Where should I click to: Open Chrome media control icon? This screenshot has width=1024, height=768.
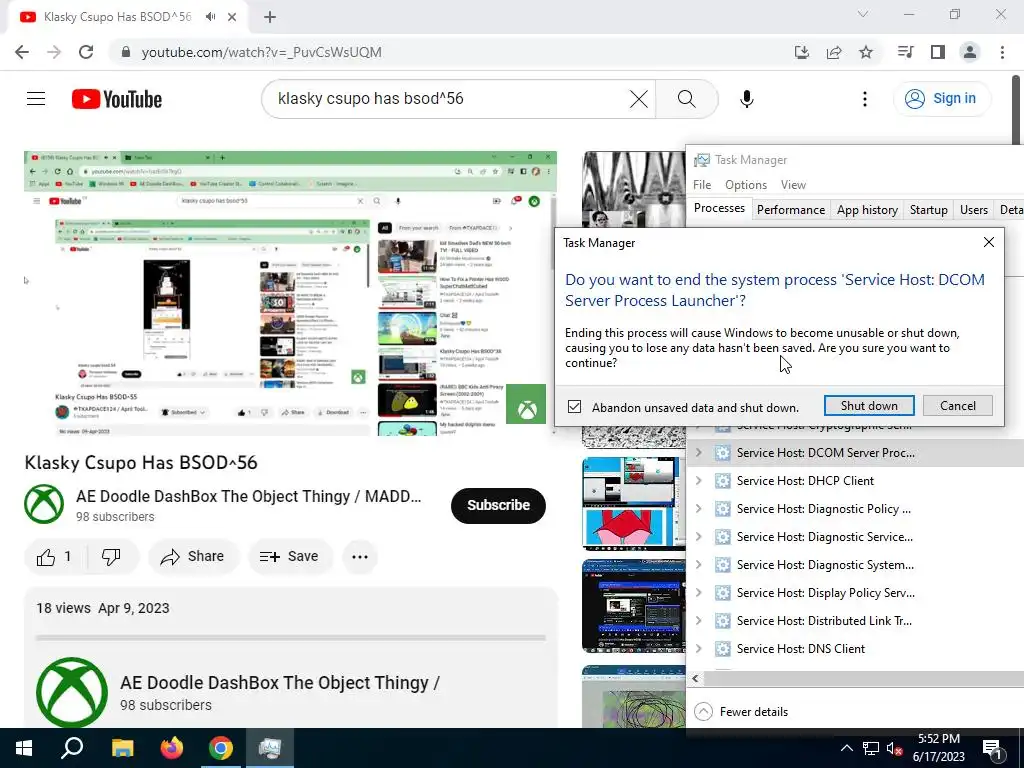coord(905,52)
